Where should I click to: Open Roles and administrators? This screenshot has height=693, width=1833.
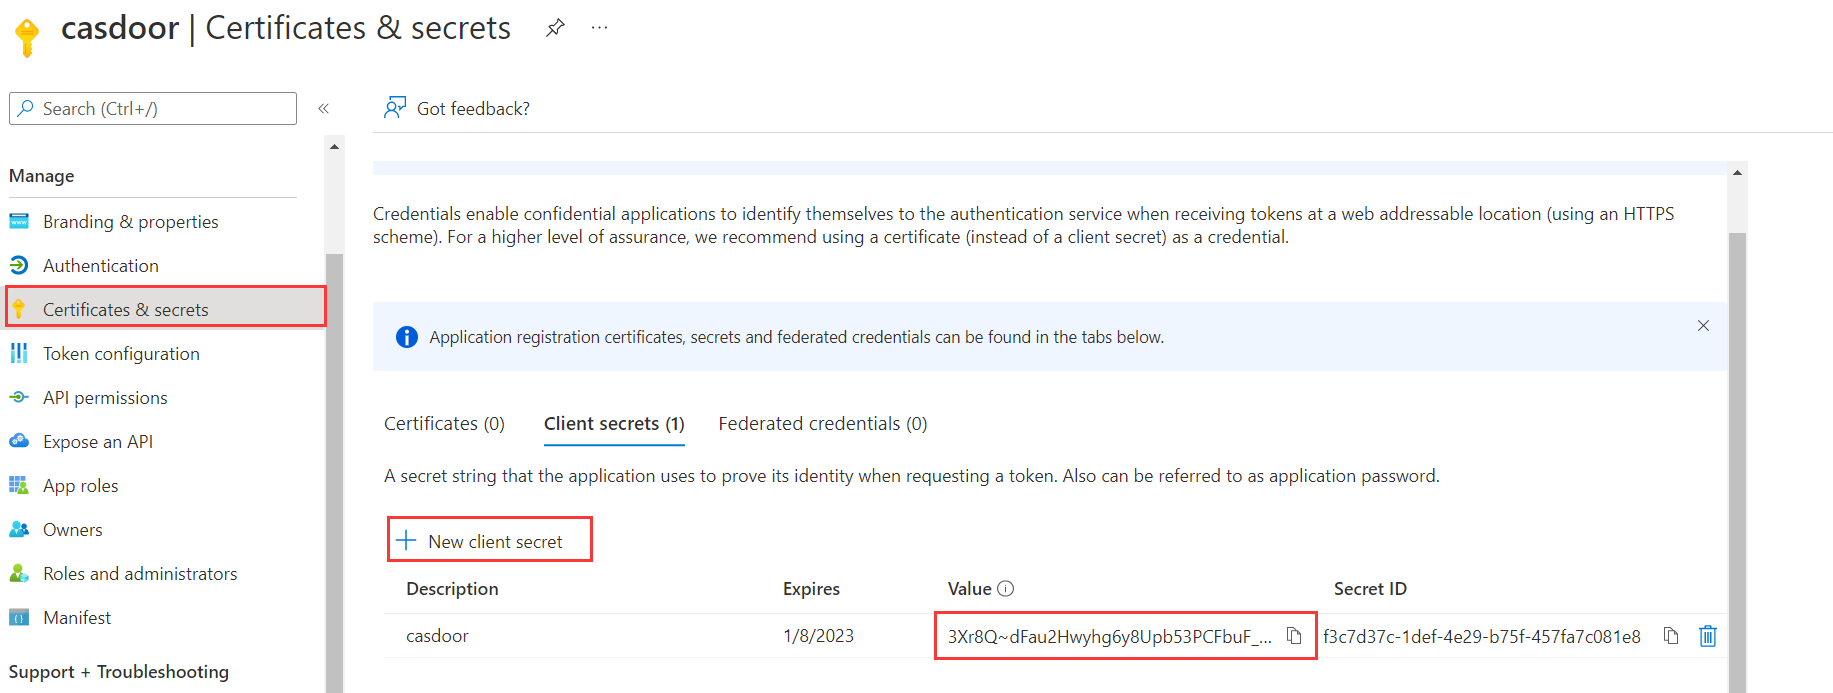[140, 573]
